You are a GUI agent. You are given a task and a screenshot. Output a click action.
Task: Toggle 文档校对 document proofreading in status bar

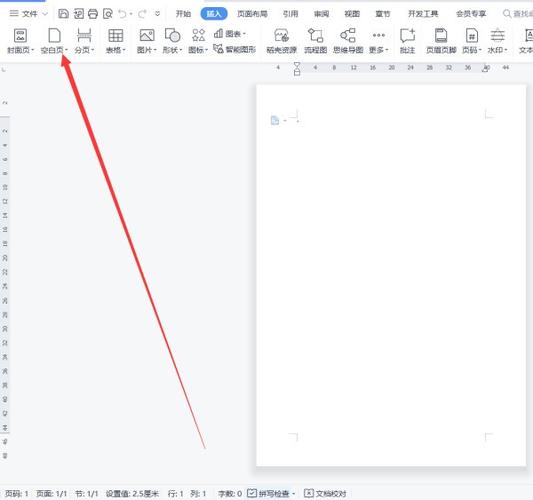pos(325,493)
